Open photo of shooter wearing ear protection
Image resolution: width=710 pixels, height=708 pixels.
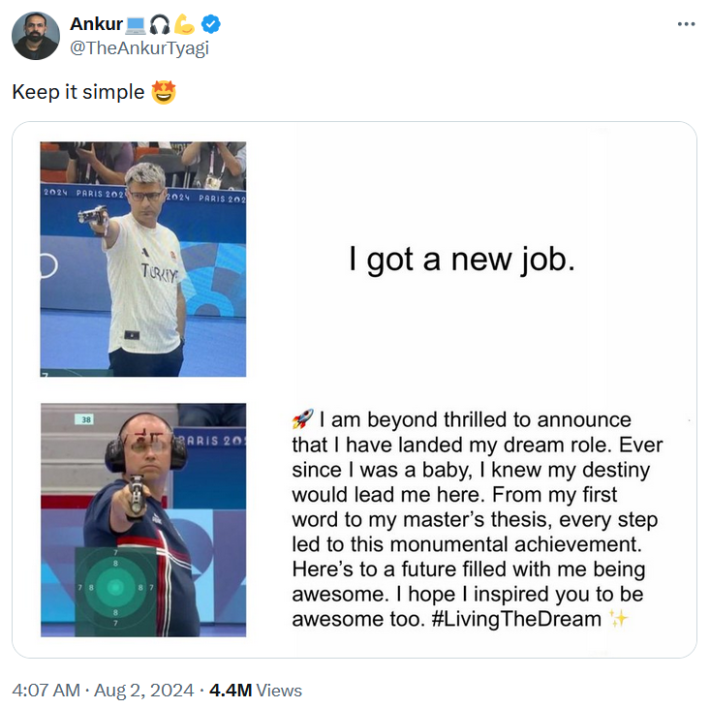tap(143, 519)
